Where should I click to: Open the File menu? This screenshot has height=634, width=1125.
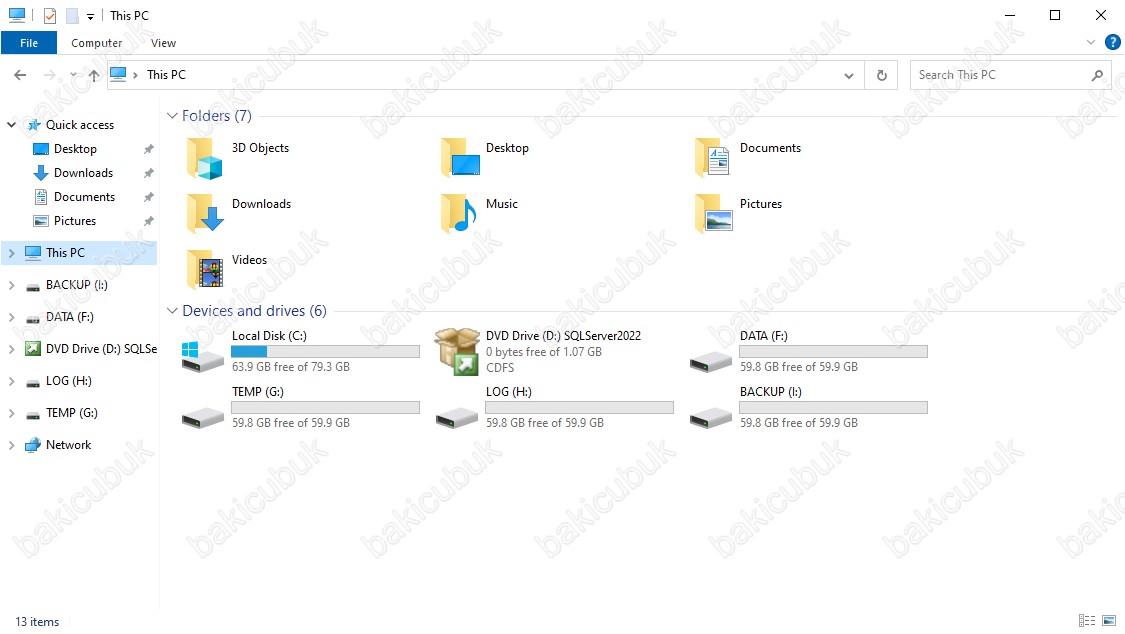pyautogui.click(x=29, y=43)
